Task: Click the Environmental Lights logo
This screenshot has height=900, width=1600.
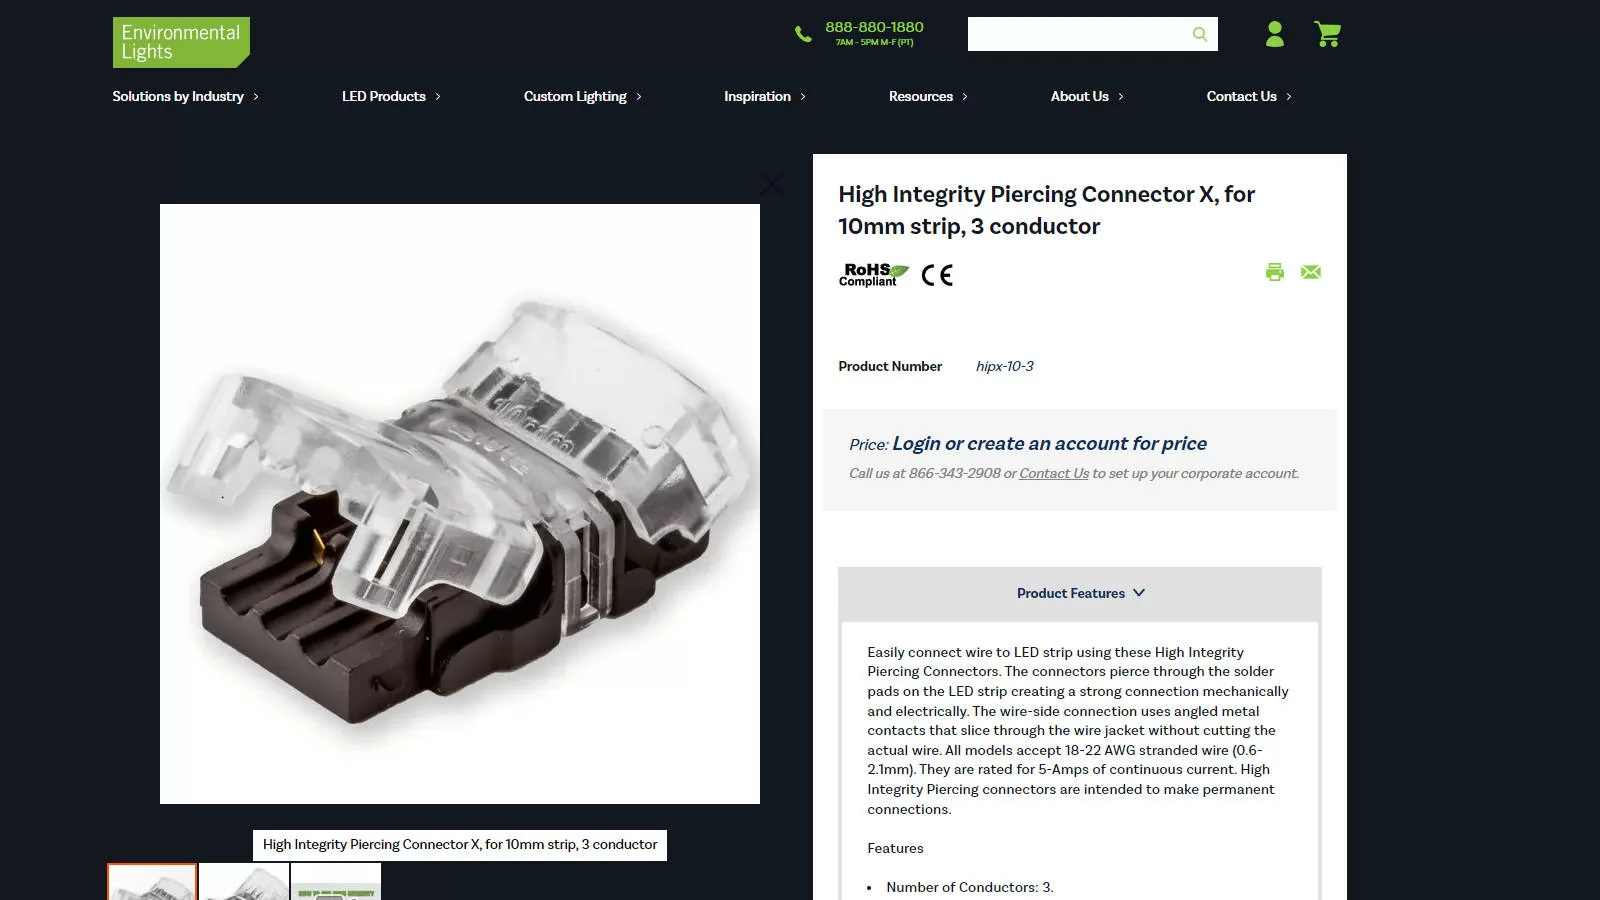Action: (x=181, y=42)
